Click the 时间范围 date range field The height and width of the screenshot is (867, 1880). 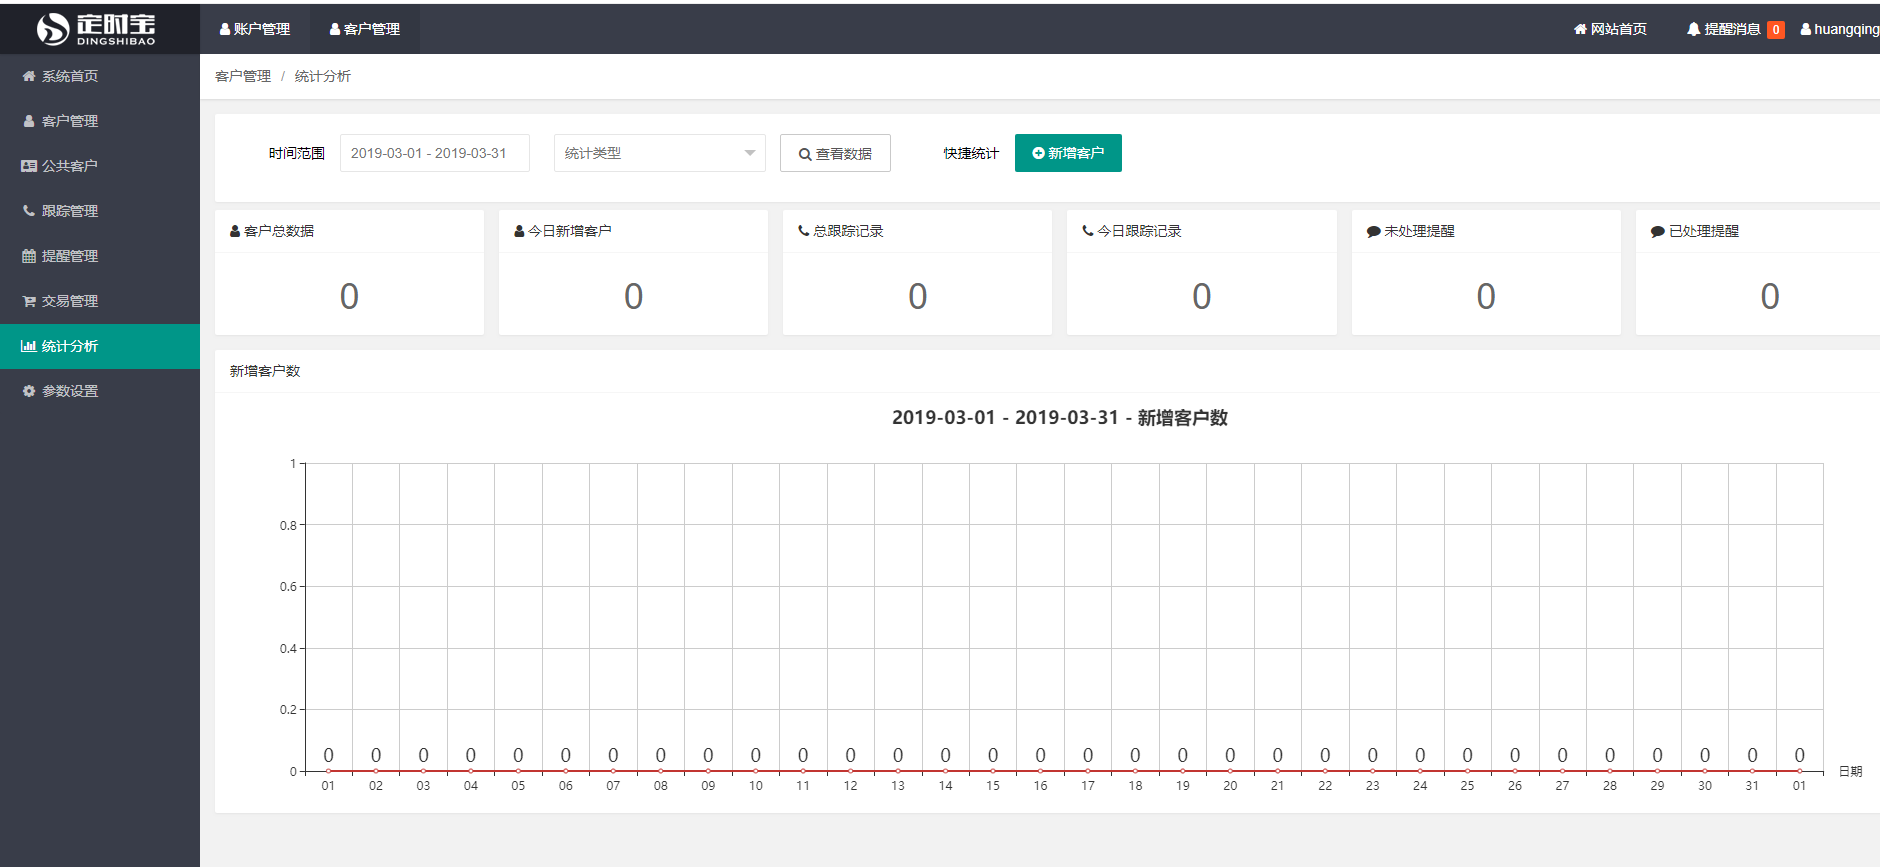click(435, 153)
